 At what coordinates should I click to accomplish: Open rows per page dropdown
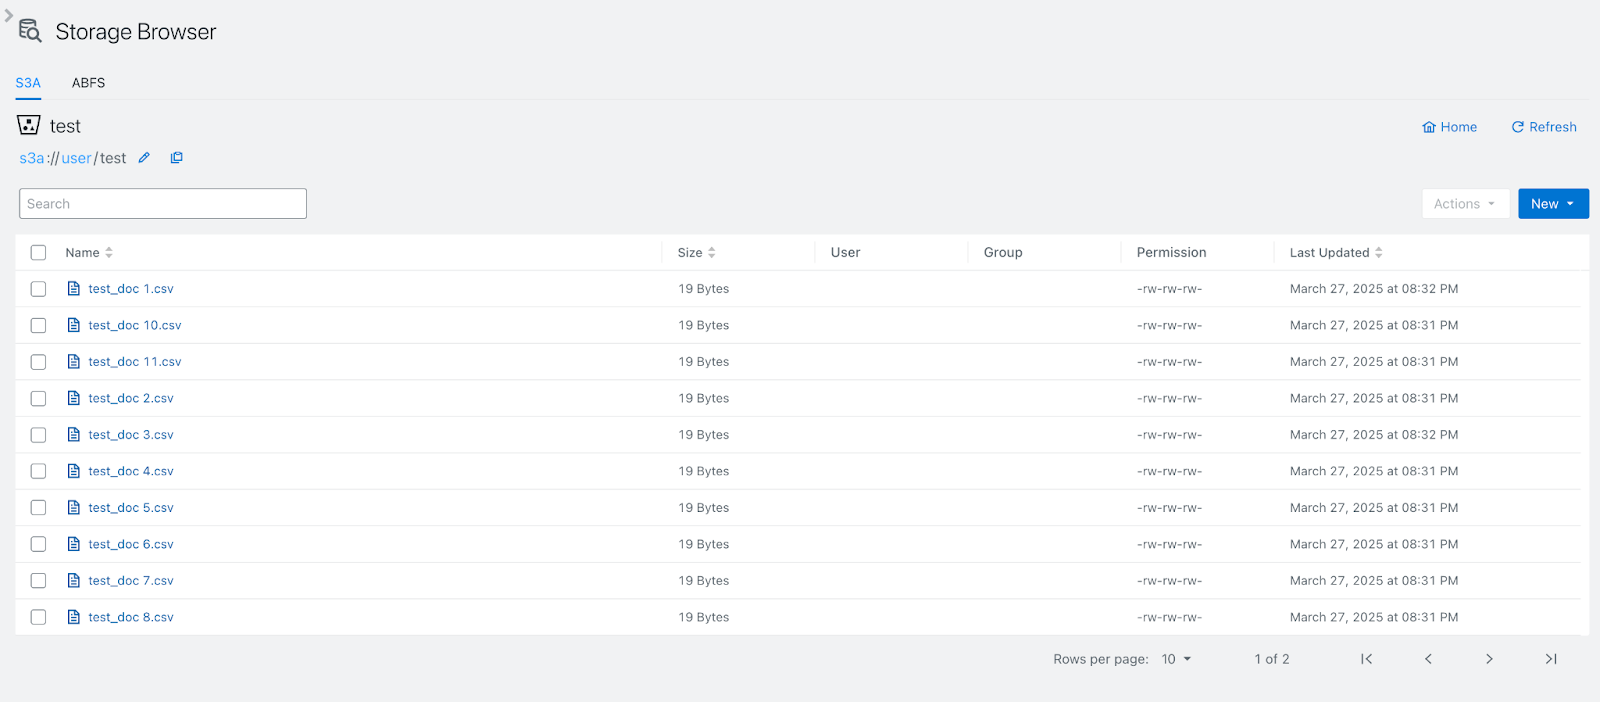pos(1176,659)
